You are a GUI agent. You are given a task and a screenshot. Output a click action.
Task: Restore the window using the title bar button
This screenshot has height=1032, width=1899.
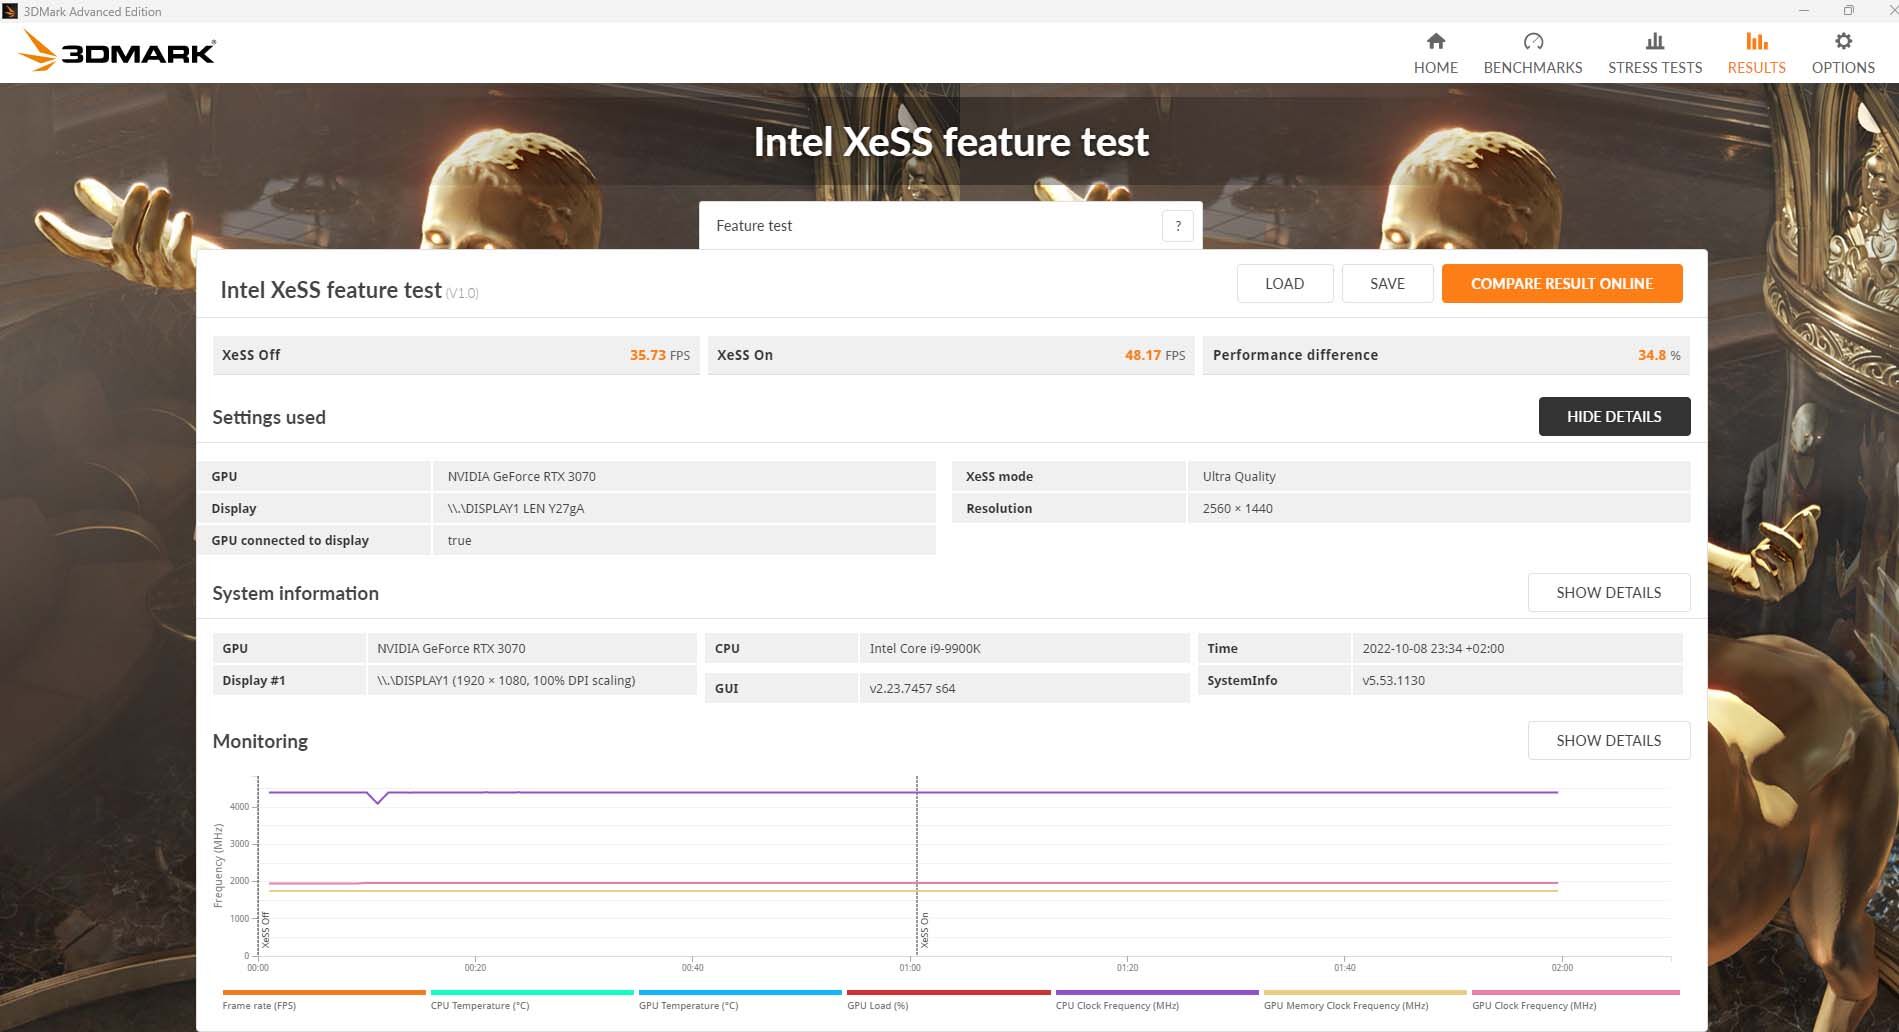point(1848,11)
